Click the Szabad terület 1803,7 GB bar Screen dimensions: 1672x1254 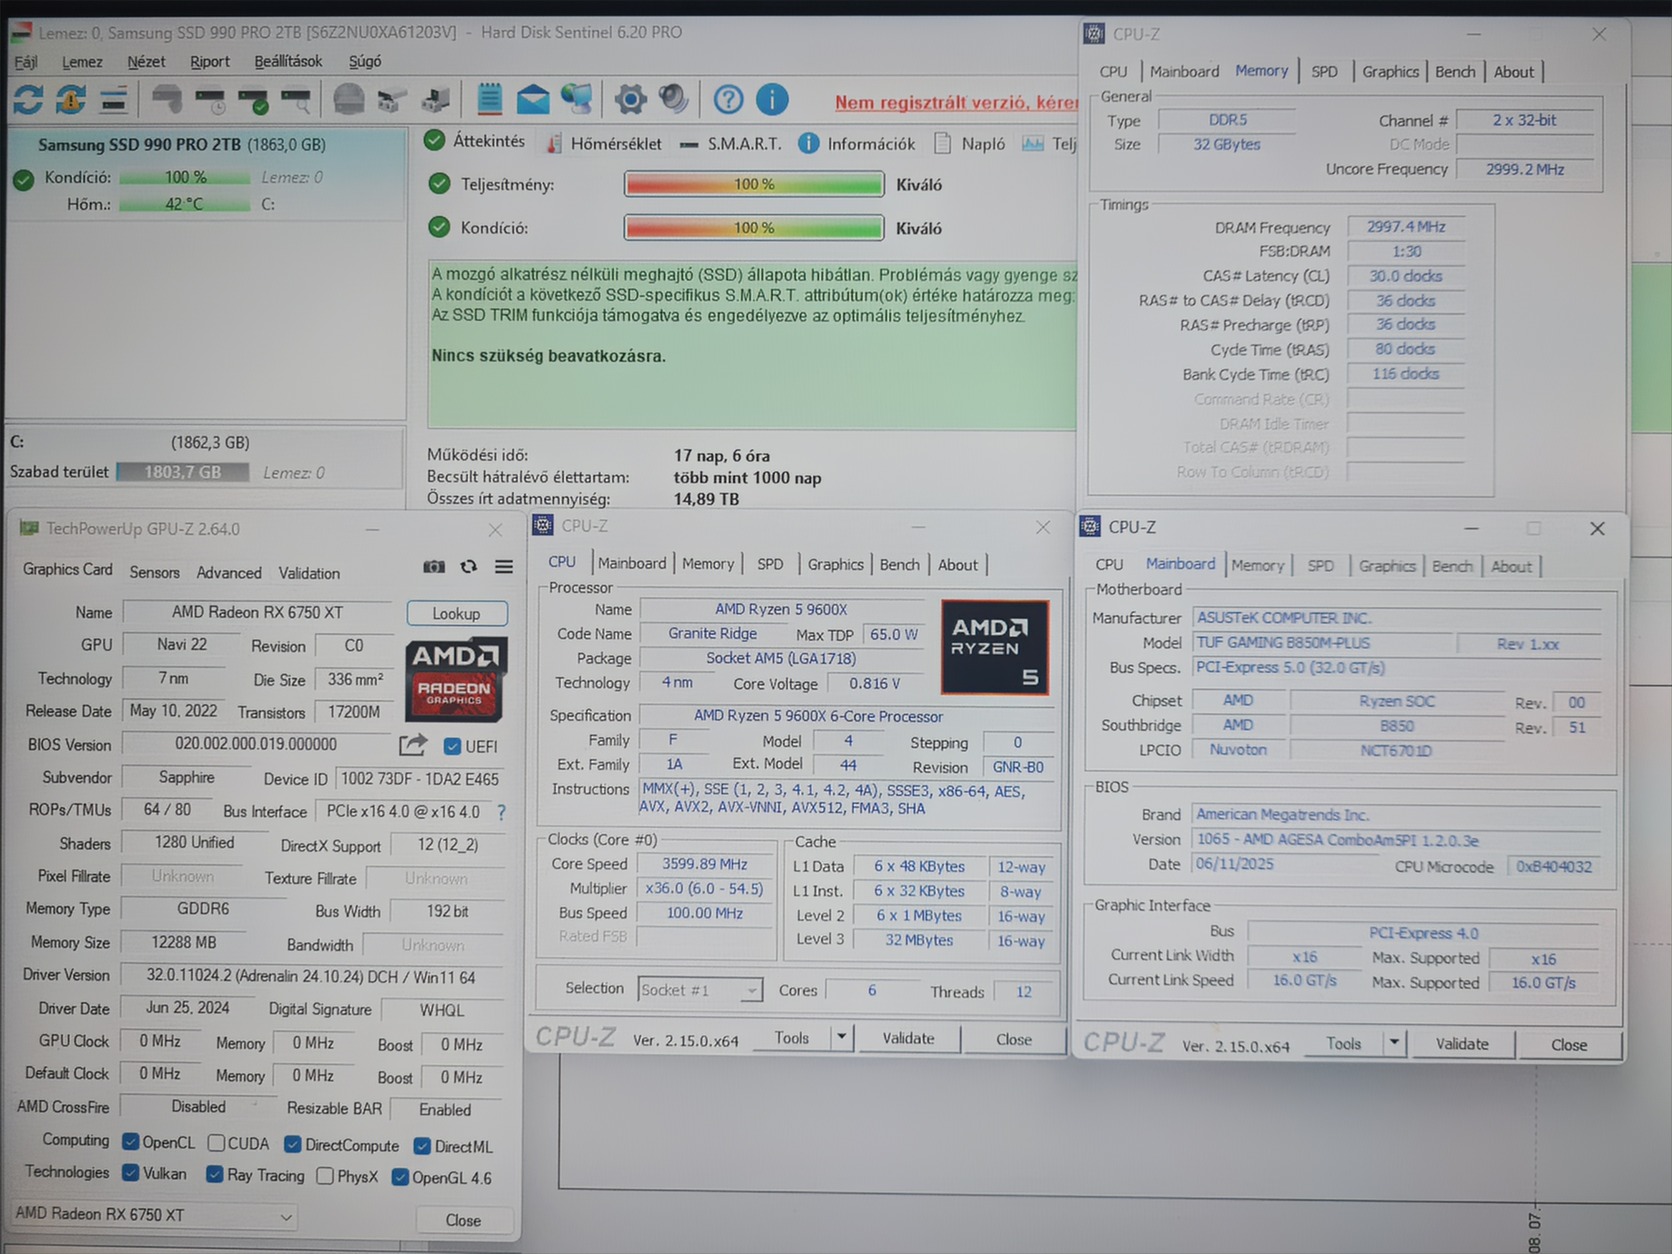coord(182,472)
